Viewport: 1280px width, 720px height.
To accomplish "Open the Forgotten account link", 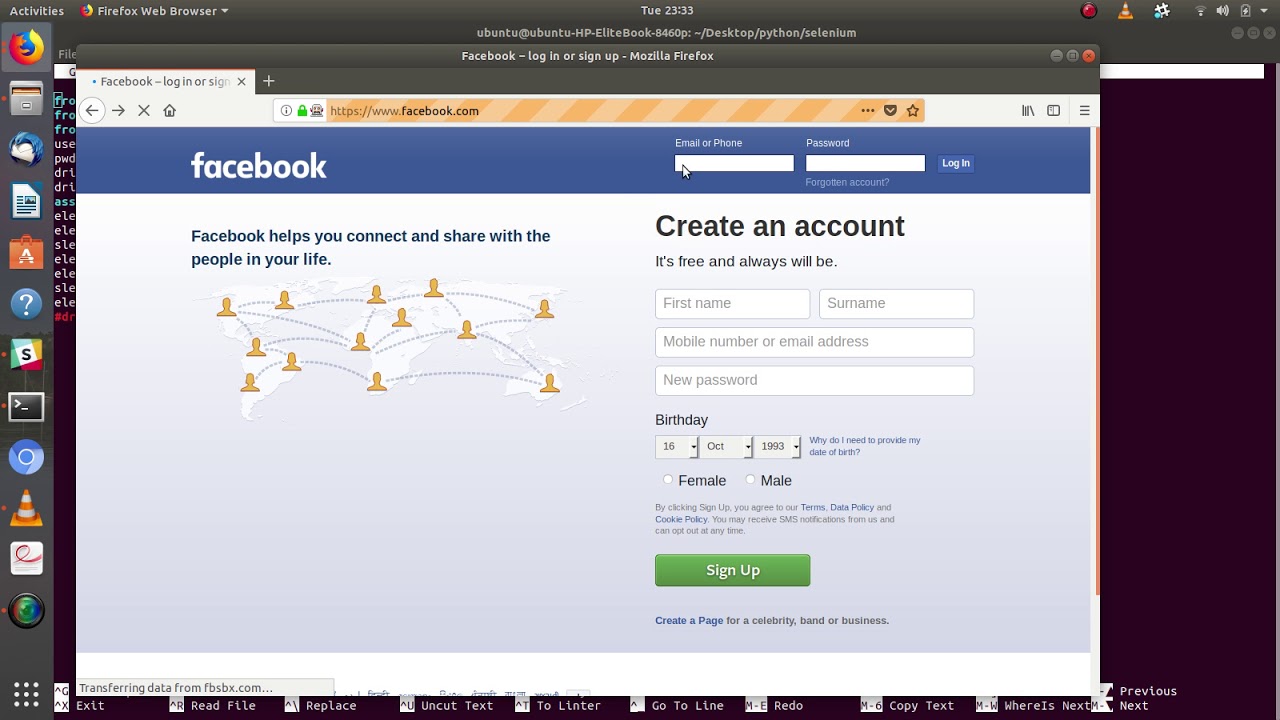I will point(847,182).
